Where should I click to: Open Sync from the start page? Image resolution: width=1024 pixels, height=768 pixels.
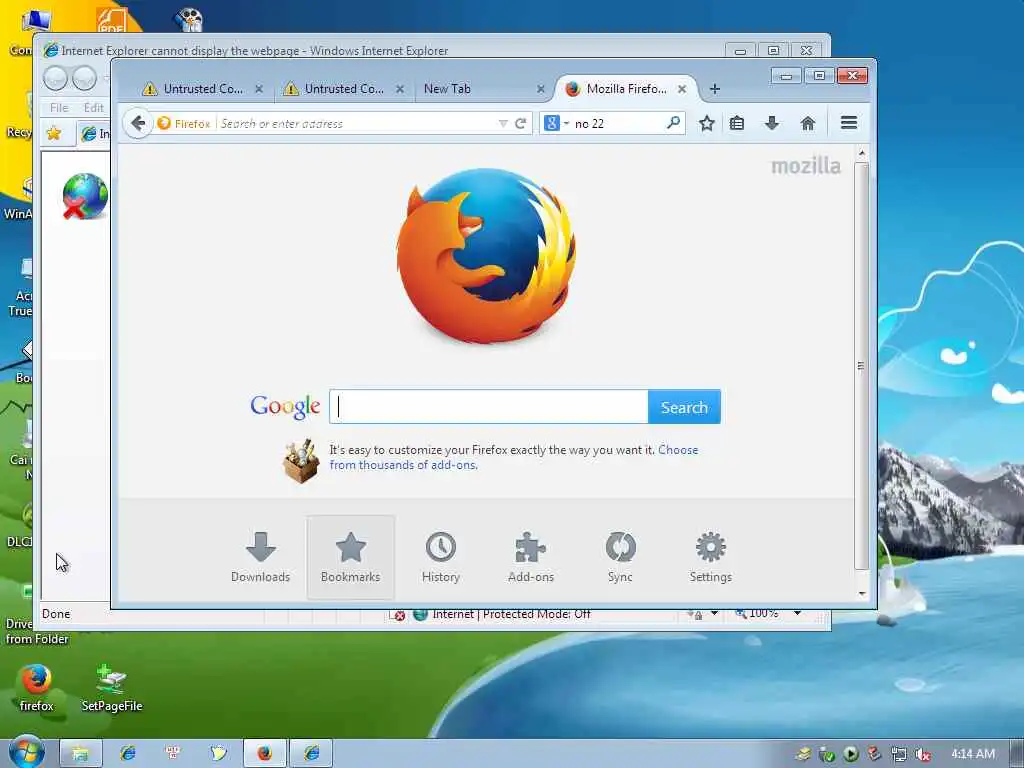tap(620, 557)
